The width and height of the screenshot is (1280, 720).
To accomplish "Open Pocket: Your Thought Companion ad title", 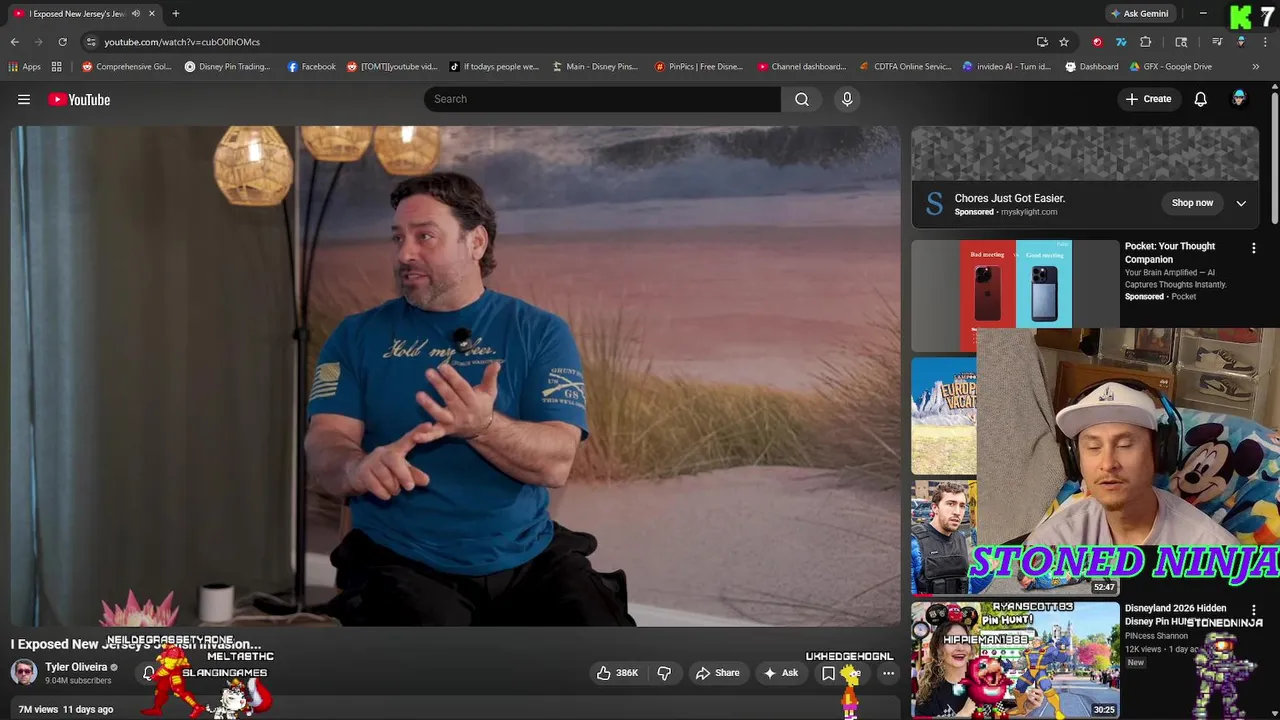I will tap(1170, 252).
